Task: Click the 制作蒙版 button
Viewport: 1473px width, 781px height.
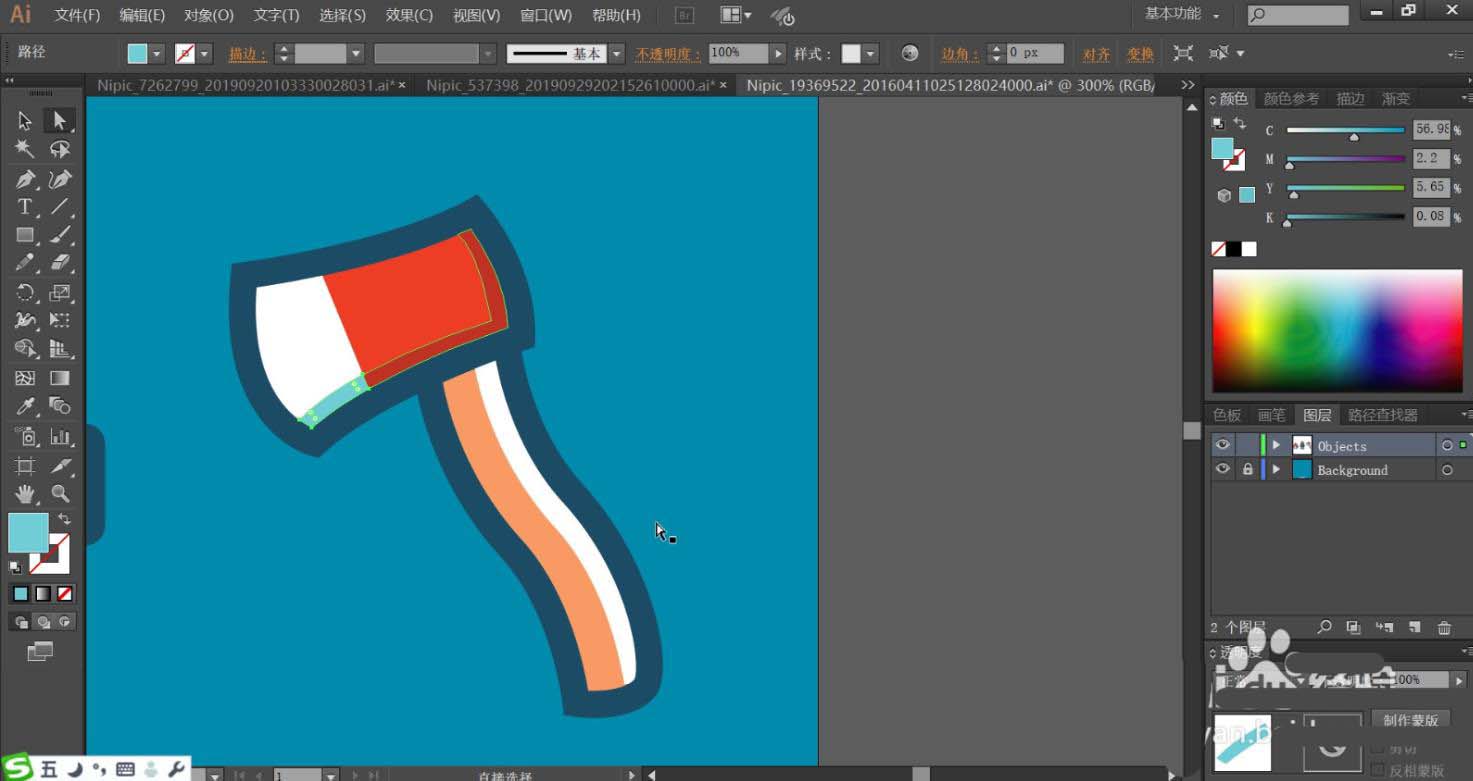Action: [x=1410, y=720]
